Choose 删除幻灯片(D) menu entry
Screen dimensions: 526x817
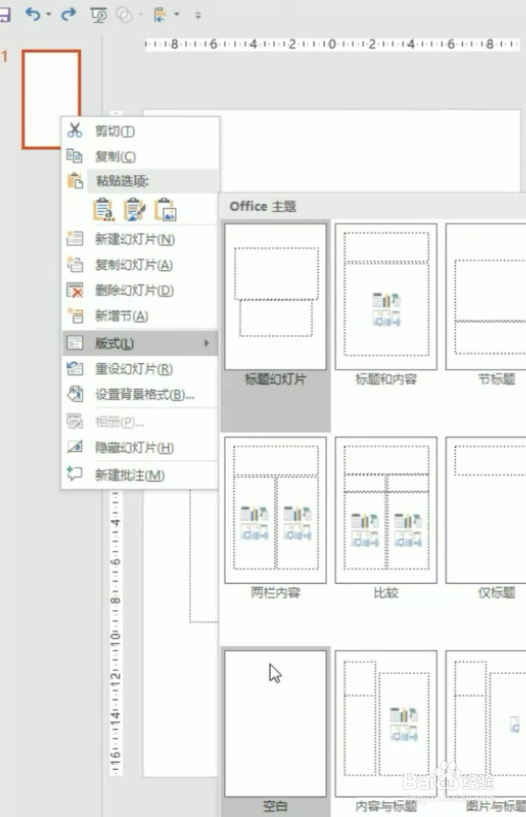tap(140, 290)
